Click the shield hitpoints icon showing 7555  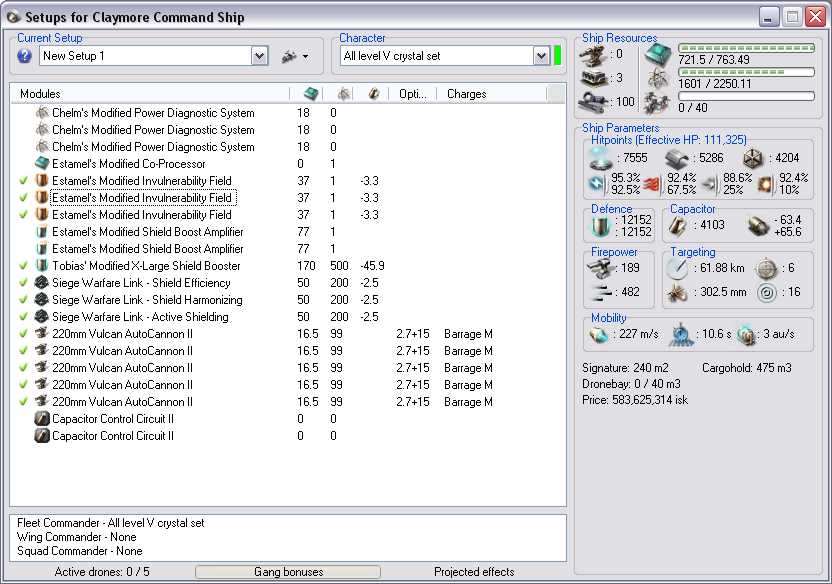[x=601, y=158]
